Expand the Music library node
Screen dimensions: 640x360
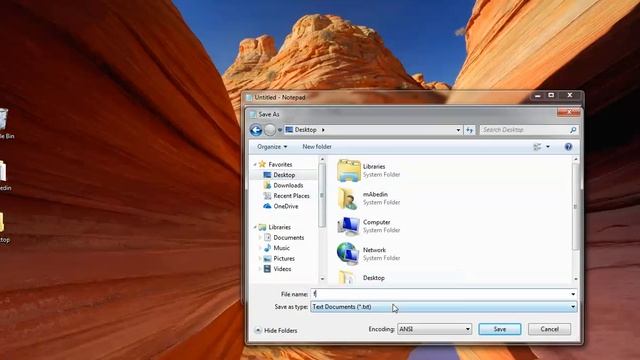(260, 248)
